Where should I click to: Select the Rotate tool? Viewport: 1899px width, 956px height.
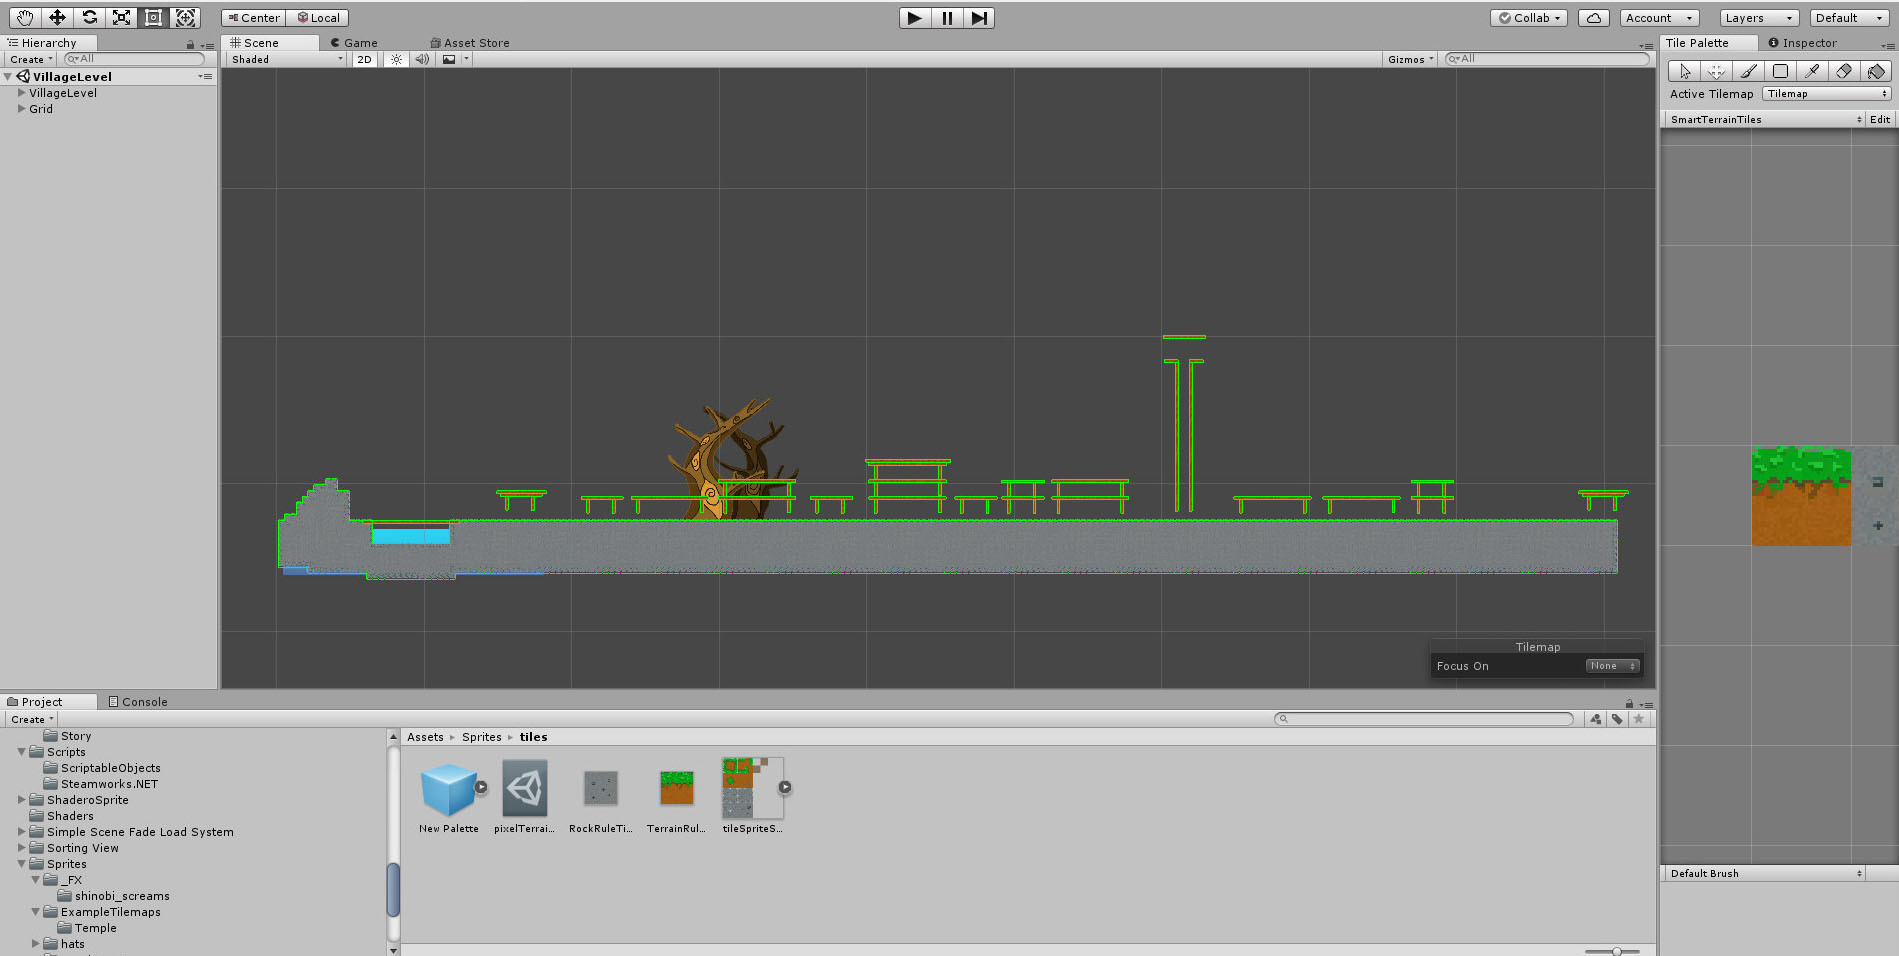pyautogui.click(x=89, y=17)
